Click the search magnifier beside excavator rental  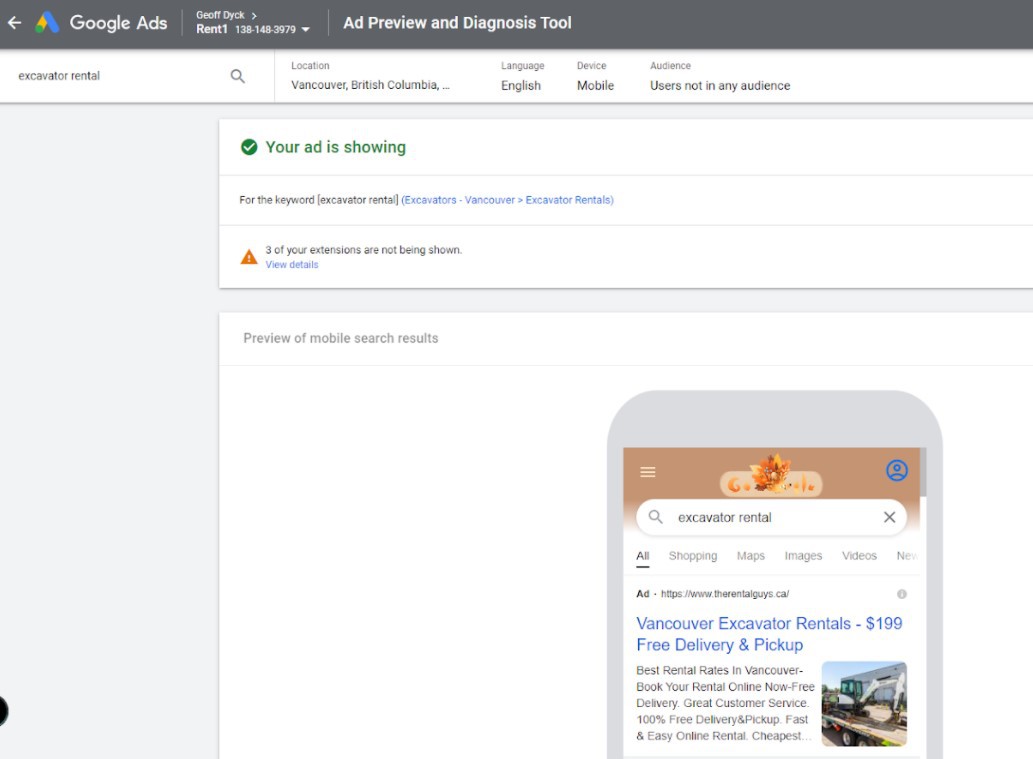(238, 76)
